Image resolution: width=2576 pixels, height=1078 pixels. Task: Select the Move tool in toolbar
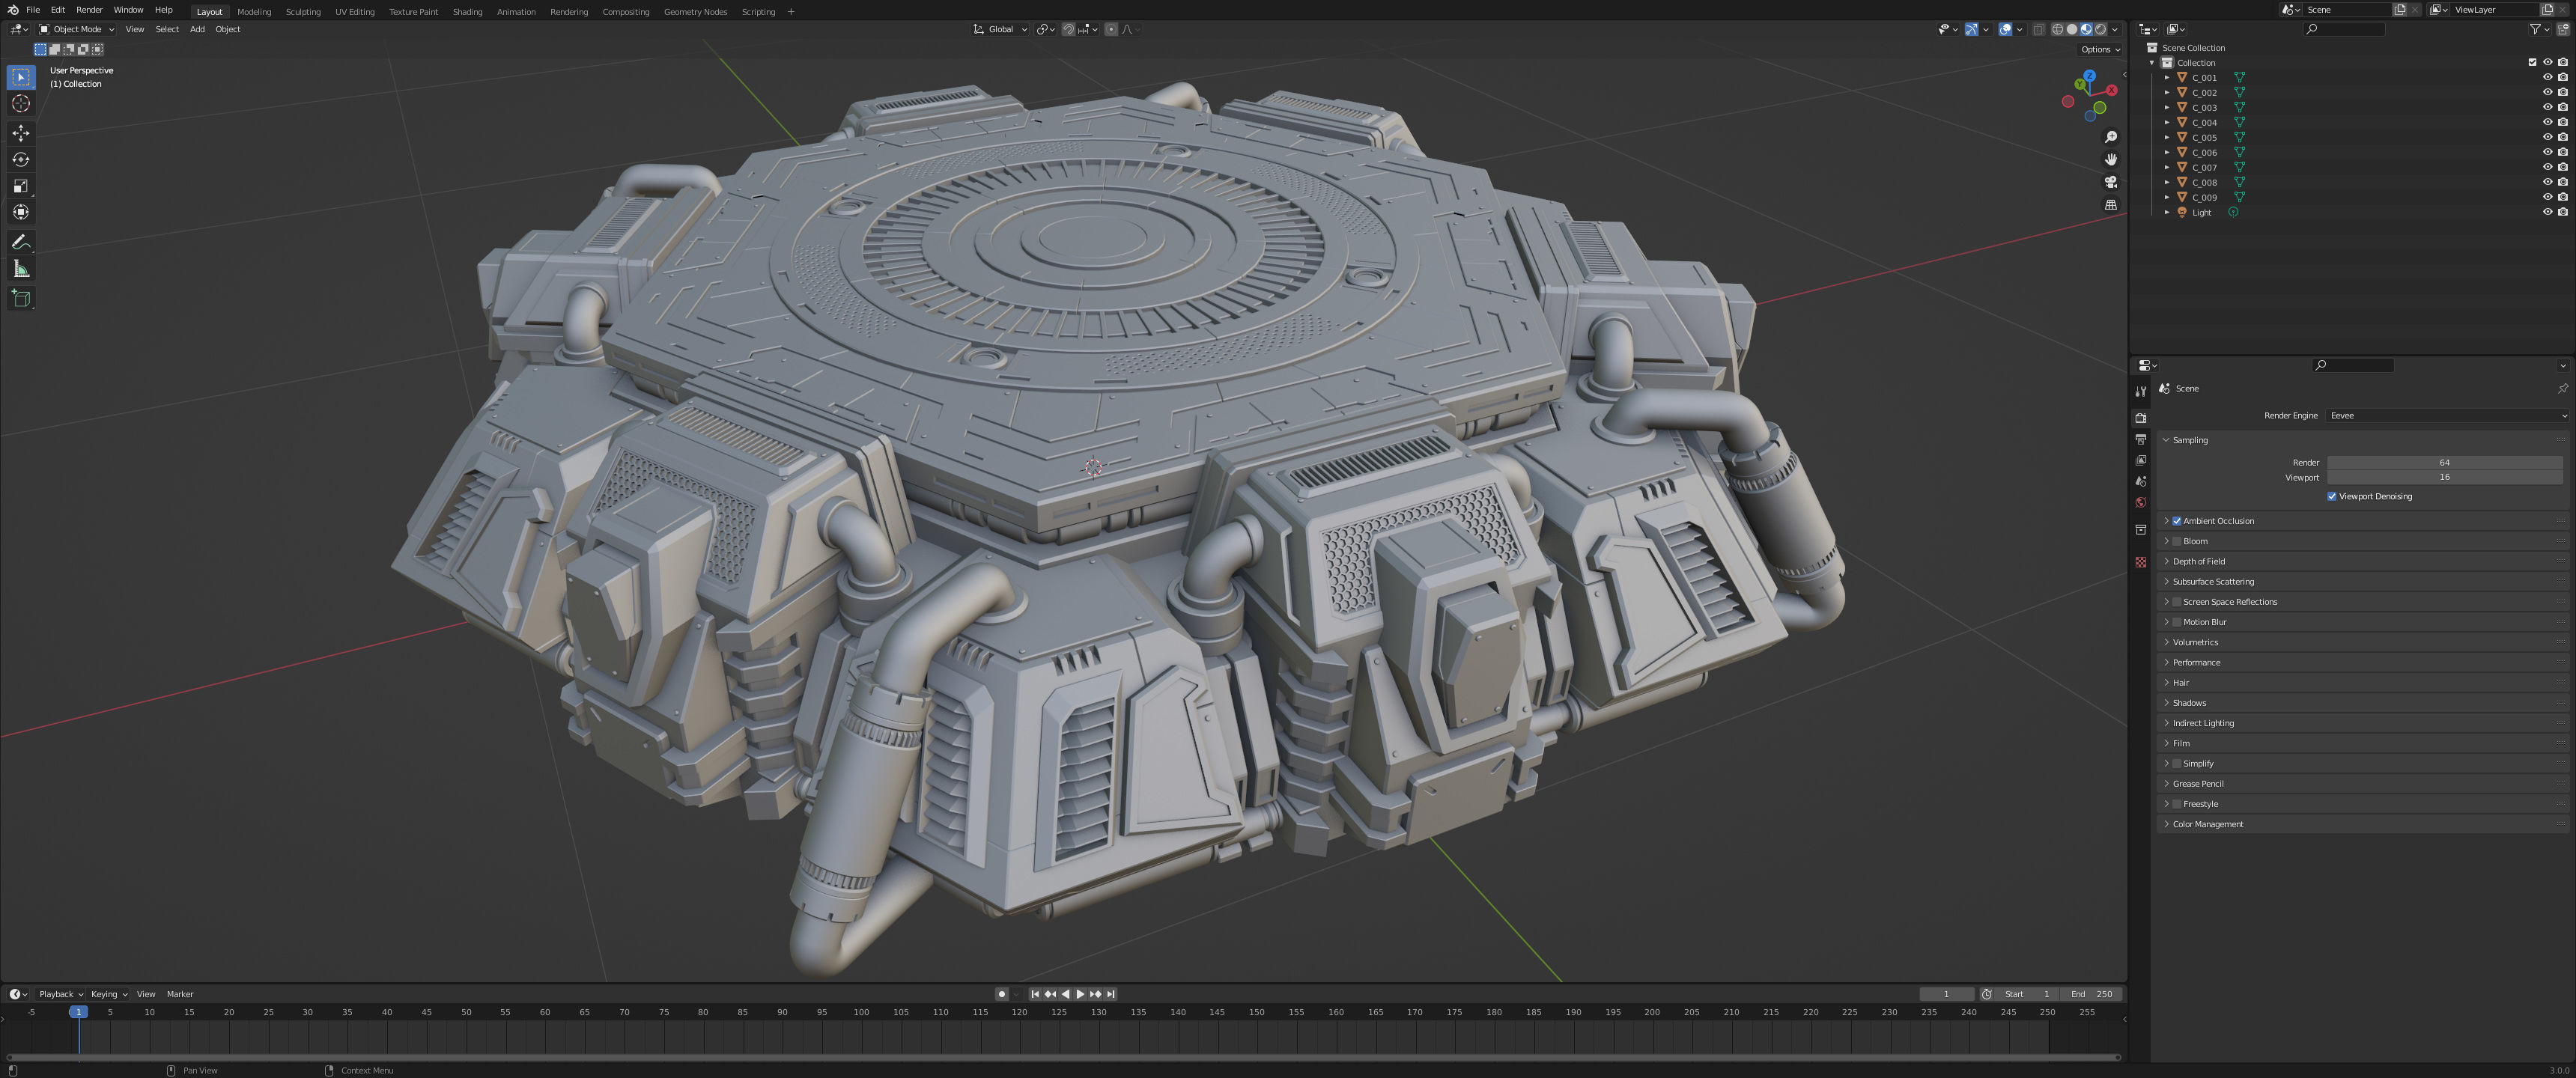tap(21, 133)
